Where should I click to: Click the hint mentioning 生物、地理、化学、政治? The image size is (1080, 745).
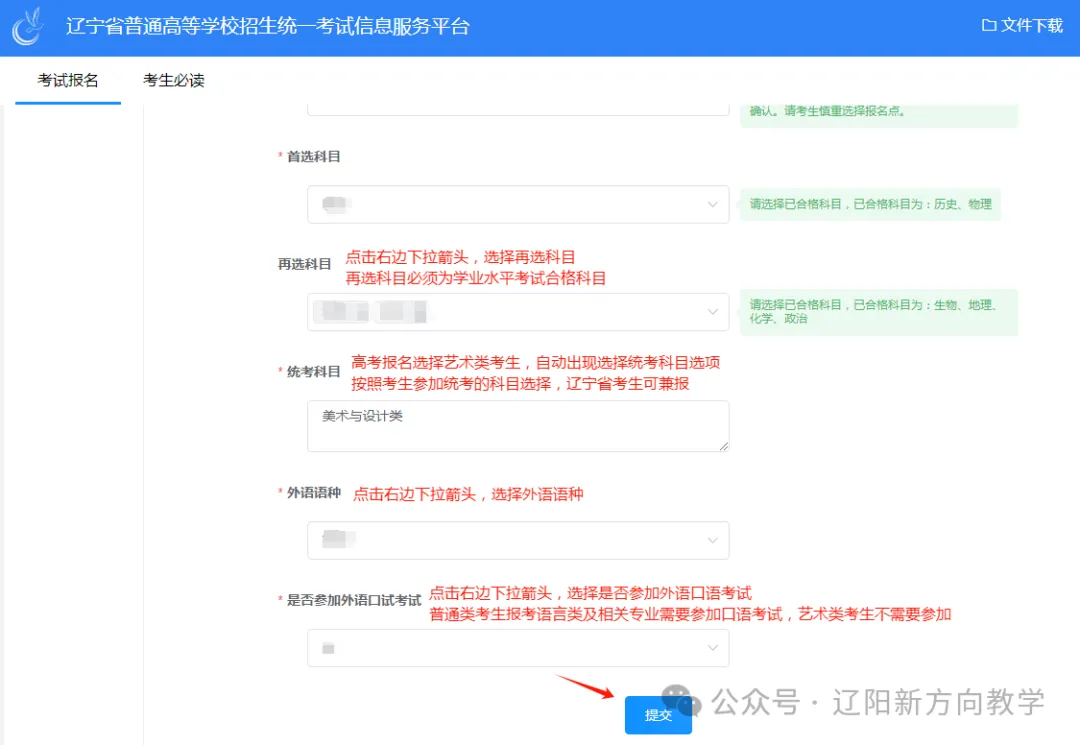click(x=878, y=312)
